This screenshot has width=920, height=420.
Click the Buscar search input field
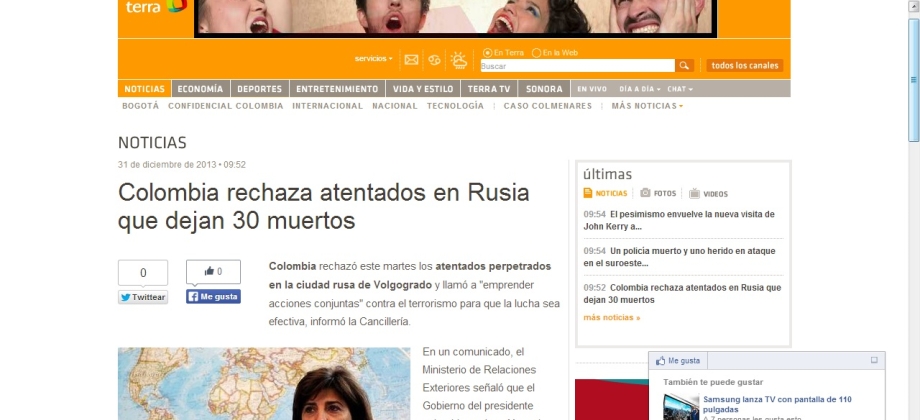(577, 66)
